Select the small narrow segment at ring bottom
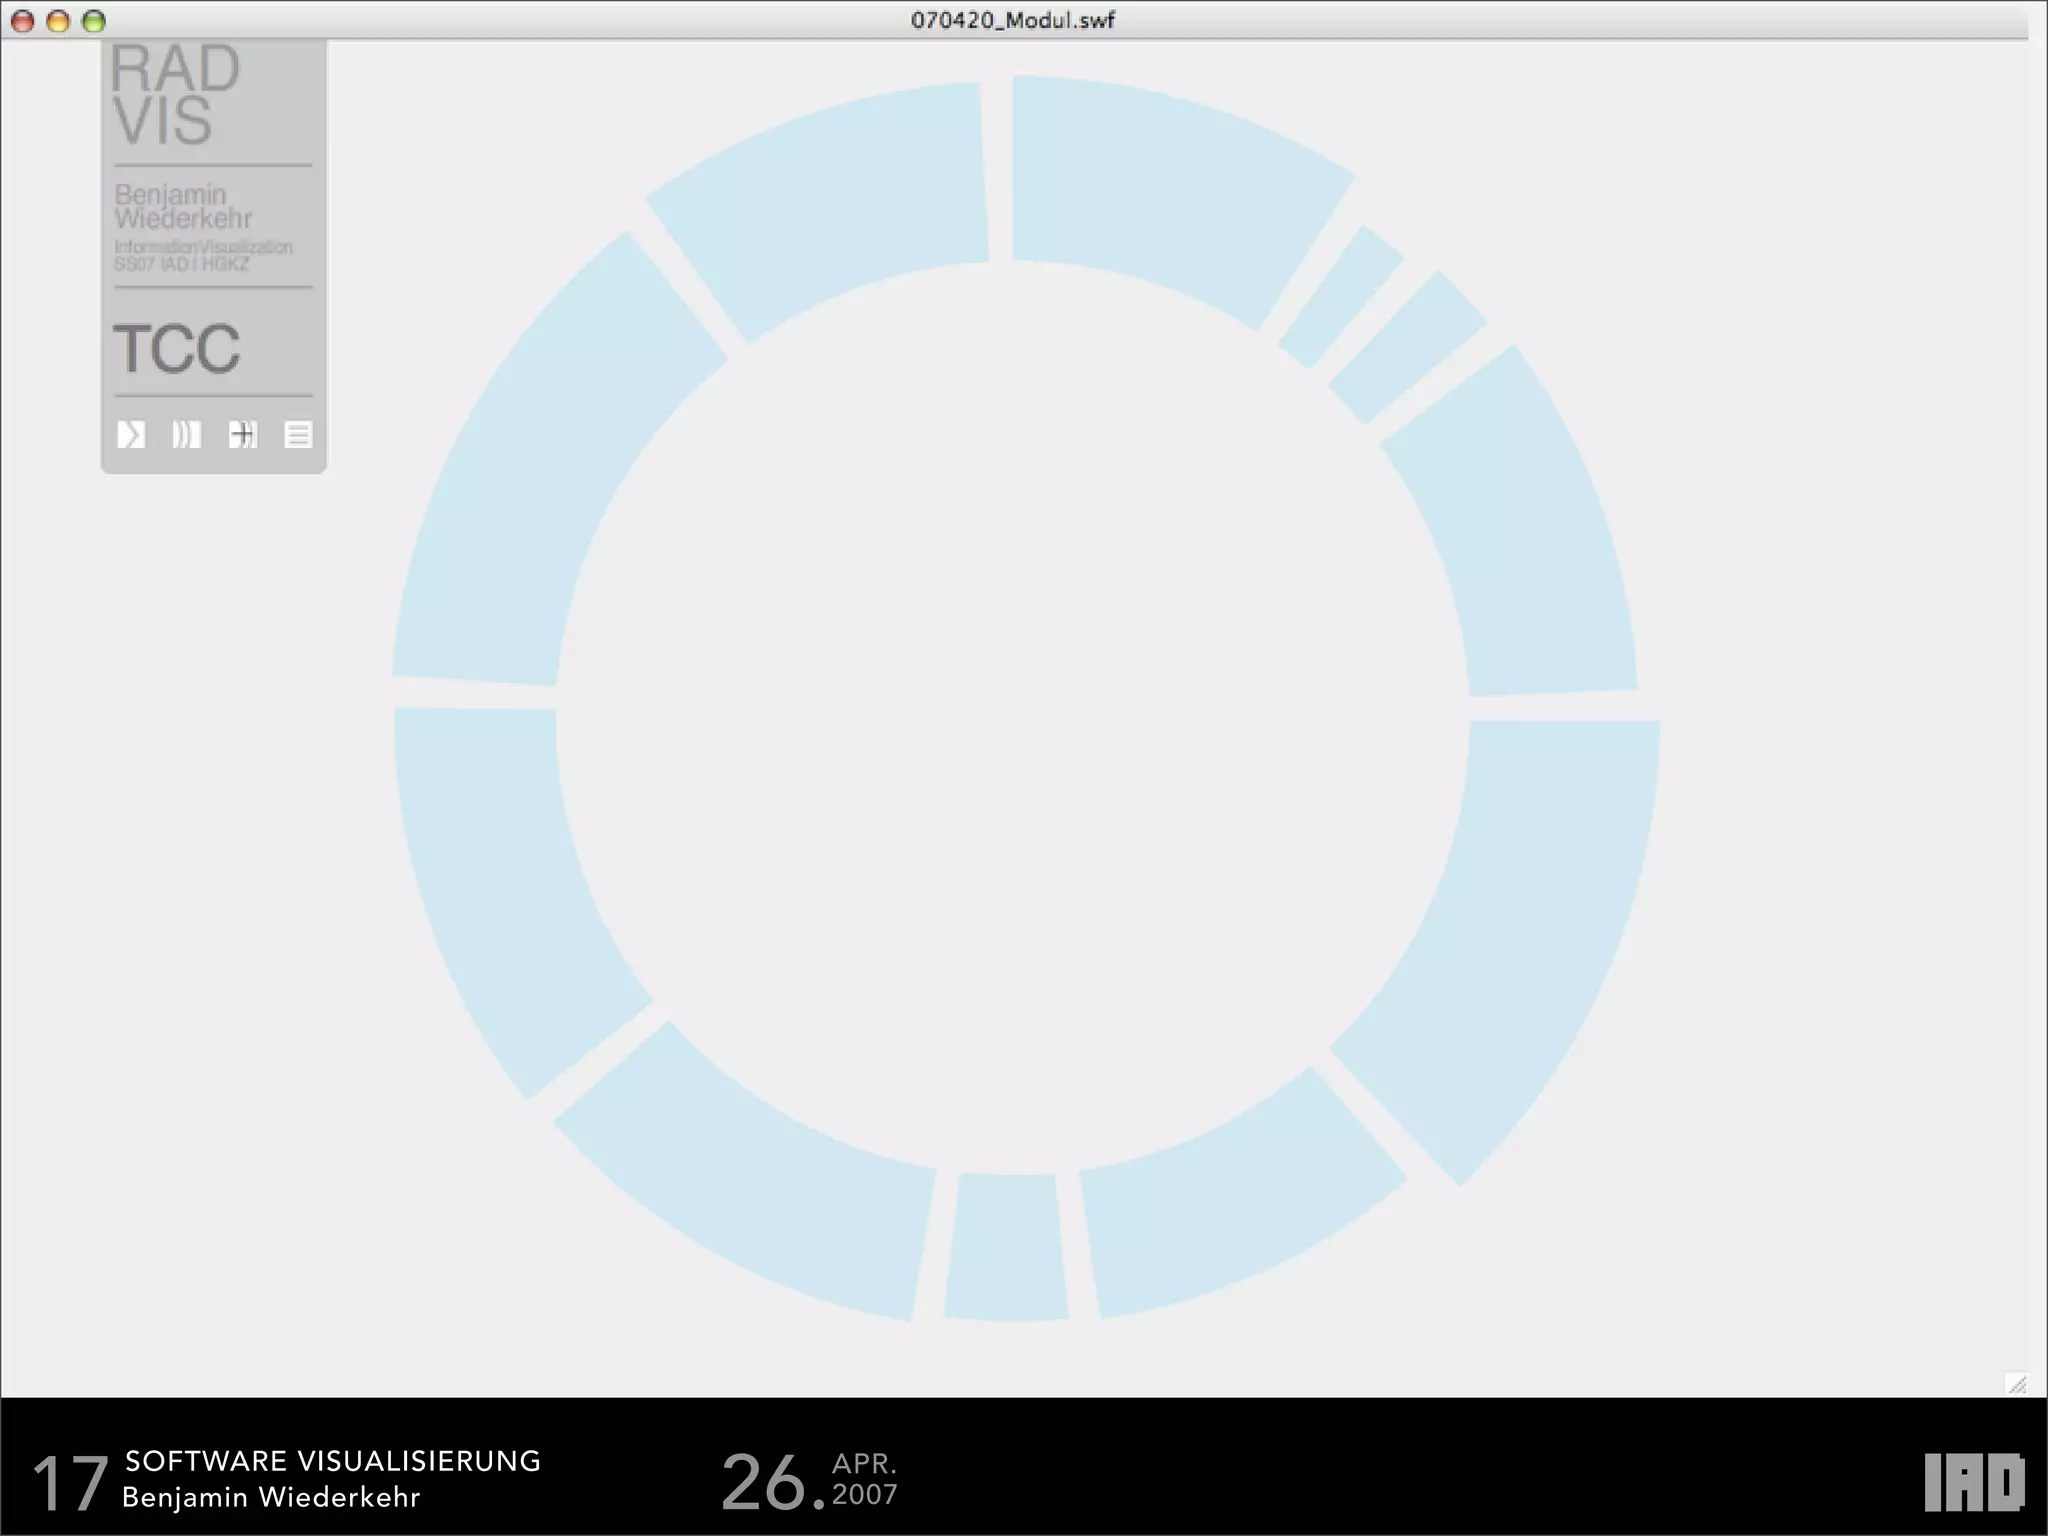The width and height of the screenshot is (2048, 1536). coord(1006,1247)
